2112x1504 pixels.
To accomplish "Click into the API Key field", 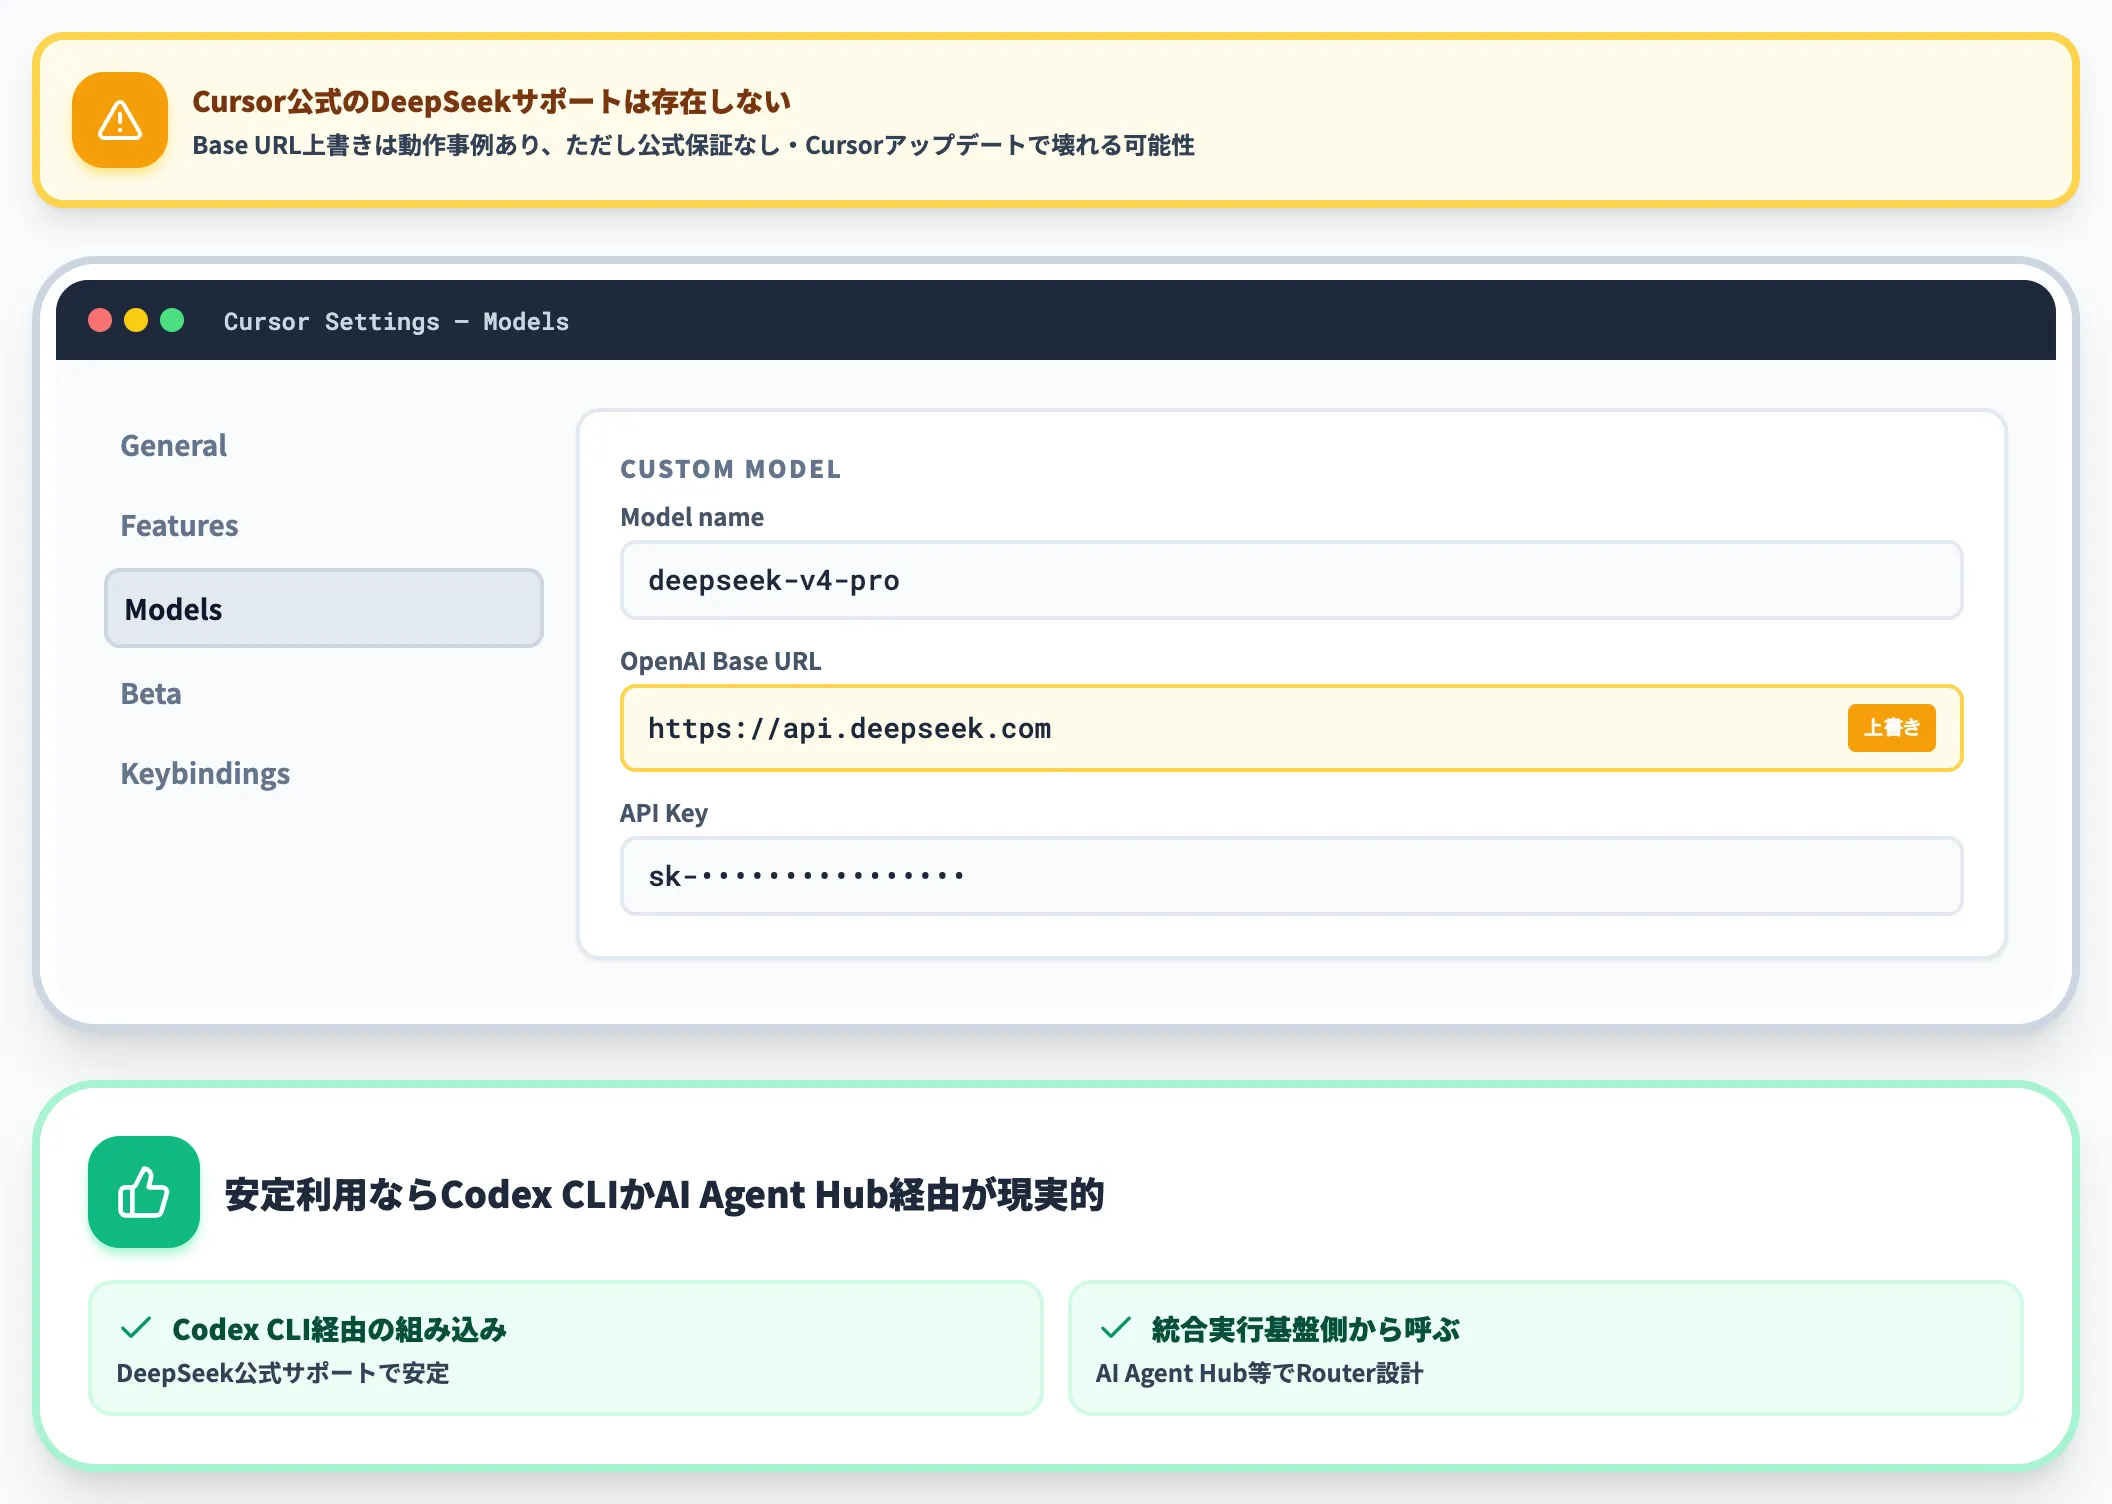I will [1291, 876].
